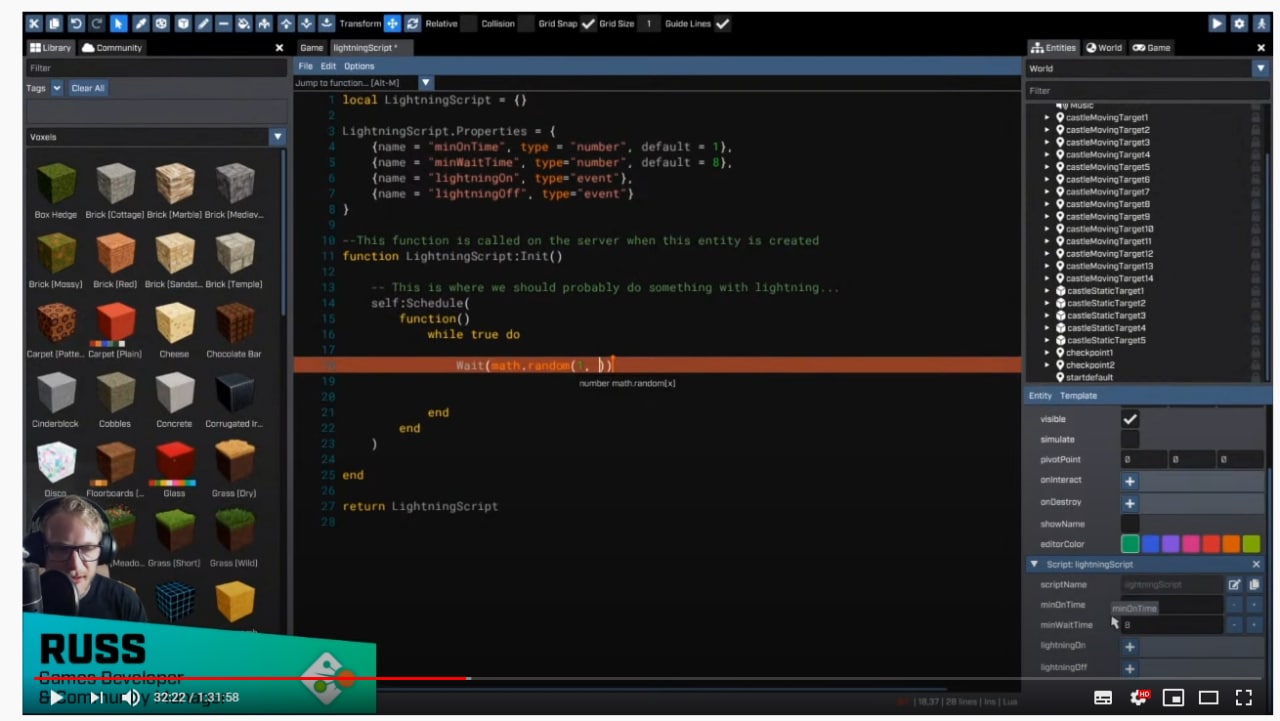
Task: Open the World dropdown in Entities panel
Action: (x=1260, y=68)
